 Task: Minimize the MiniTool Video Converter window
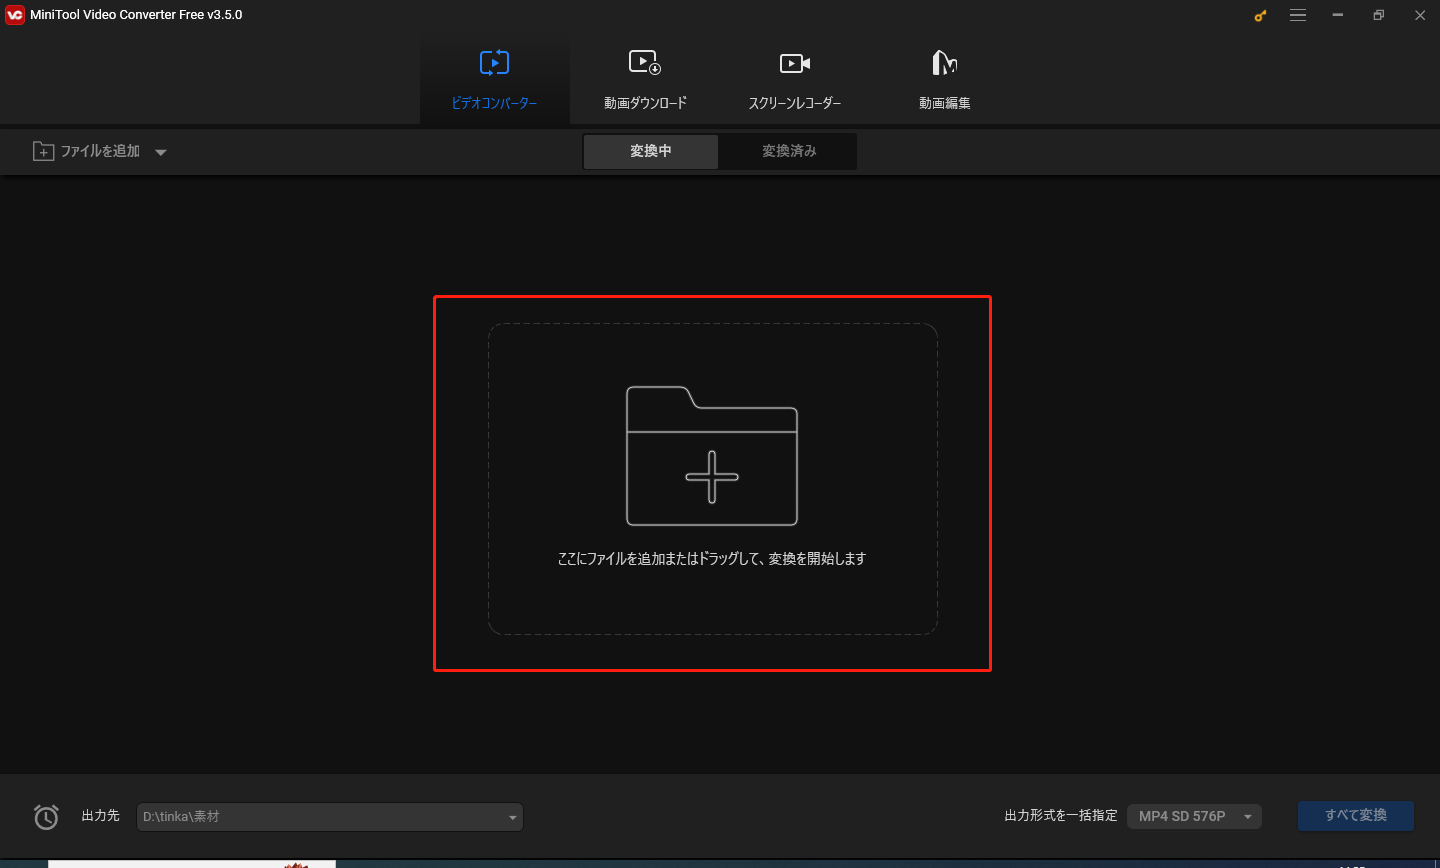click(1338, 15)
